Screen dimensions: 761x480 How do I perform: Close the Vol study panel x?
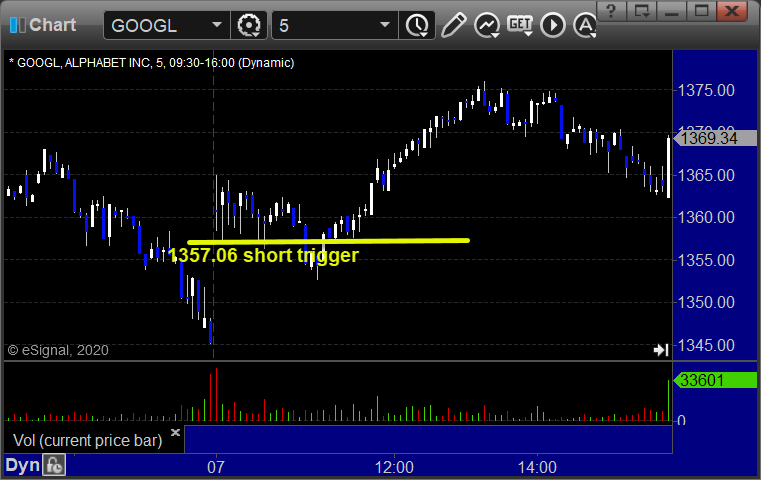point(175,432)
